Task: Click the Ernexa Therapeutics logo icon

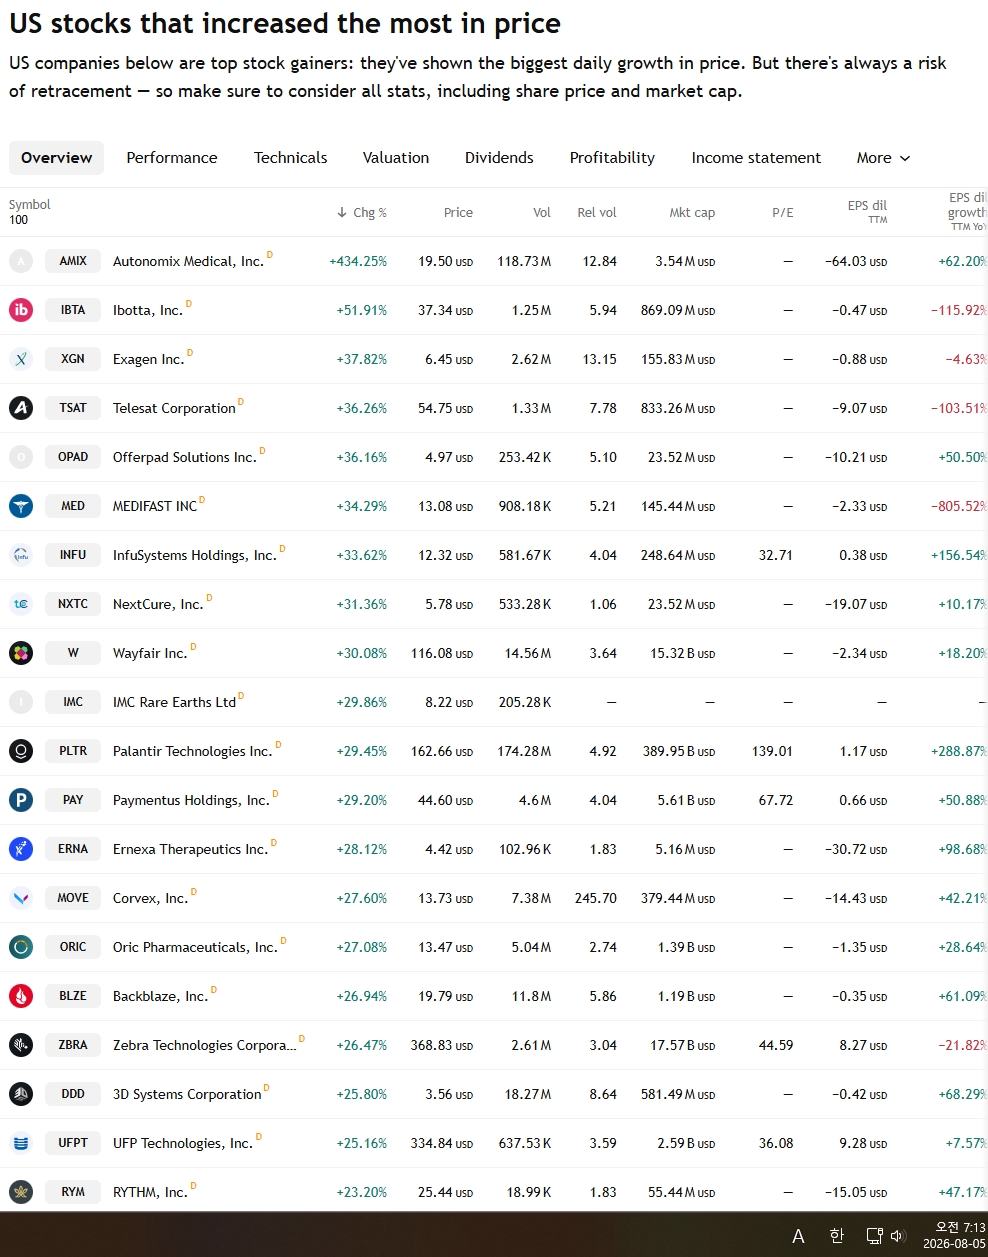Action: 21,849
